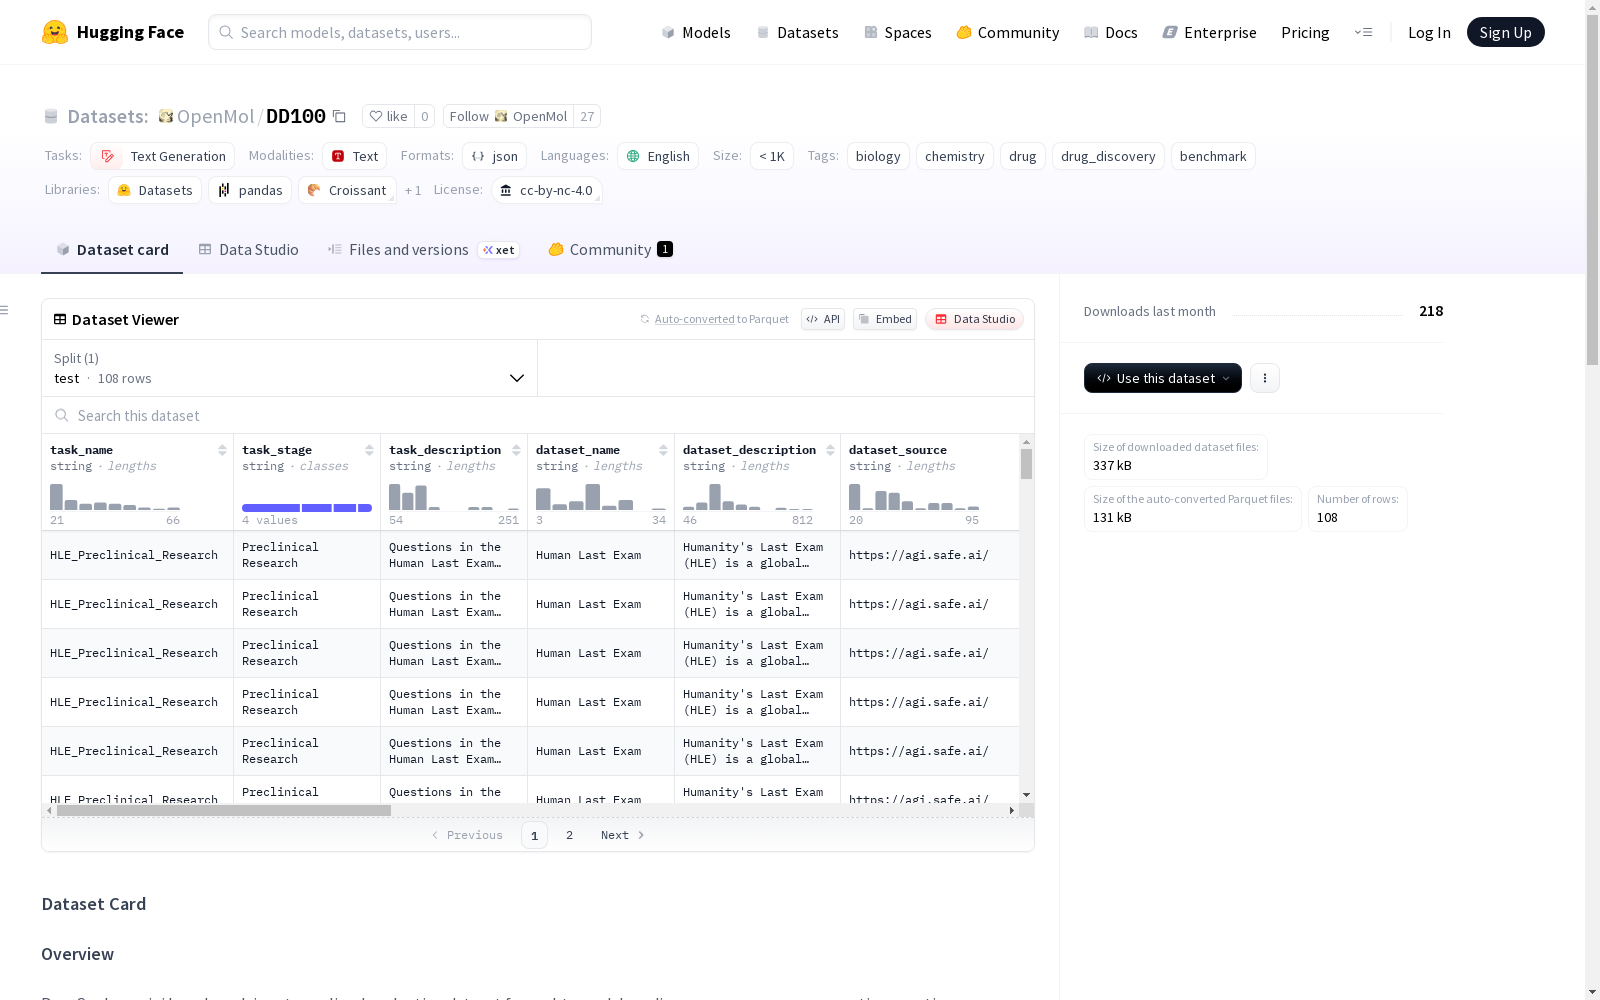
Task: Click the heart like button
Action: click(x=388, y=116)
